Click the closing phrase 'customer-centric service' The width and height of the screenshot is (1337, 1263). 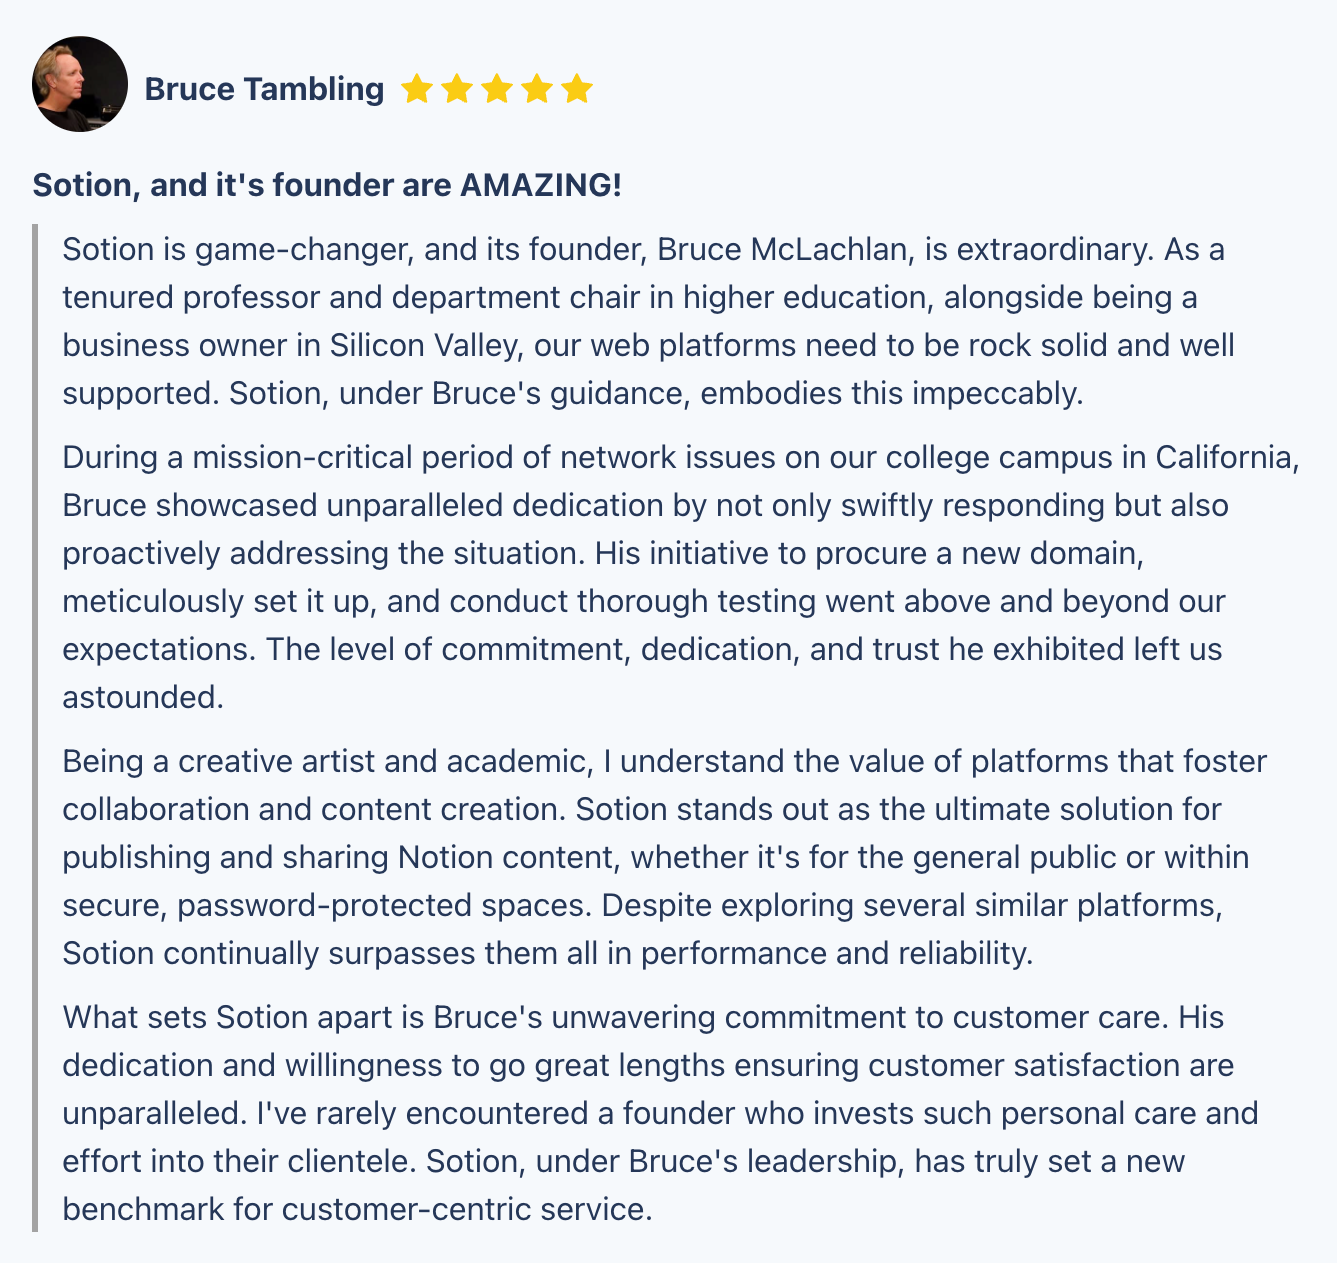(x=467, y=1209)
